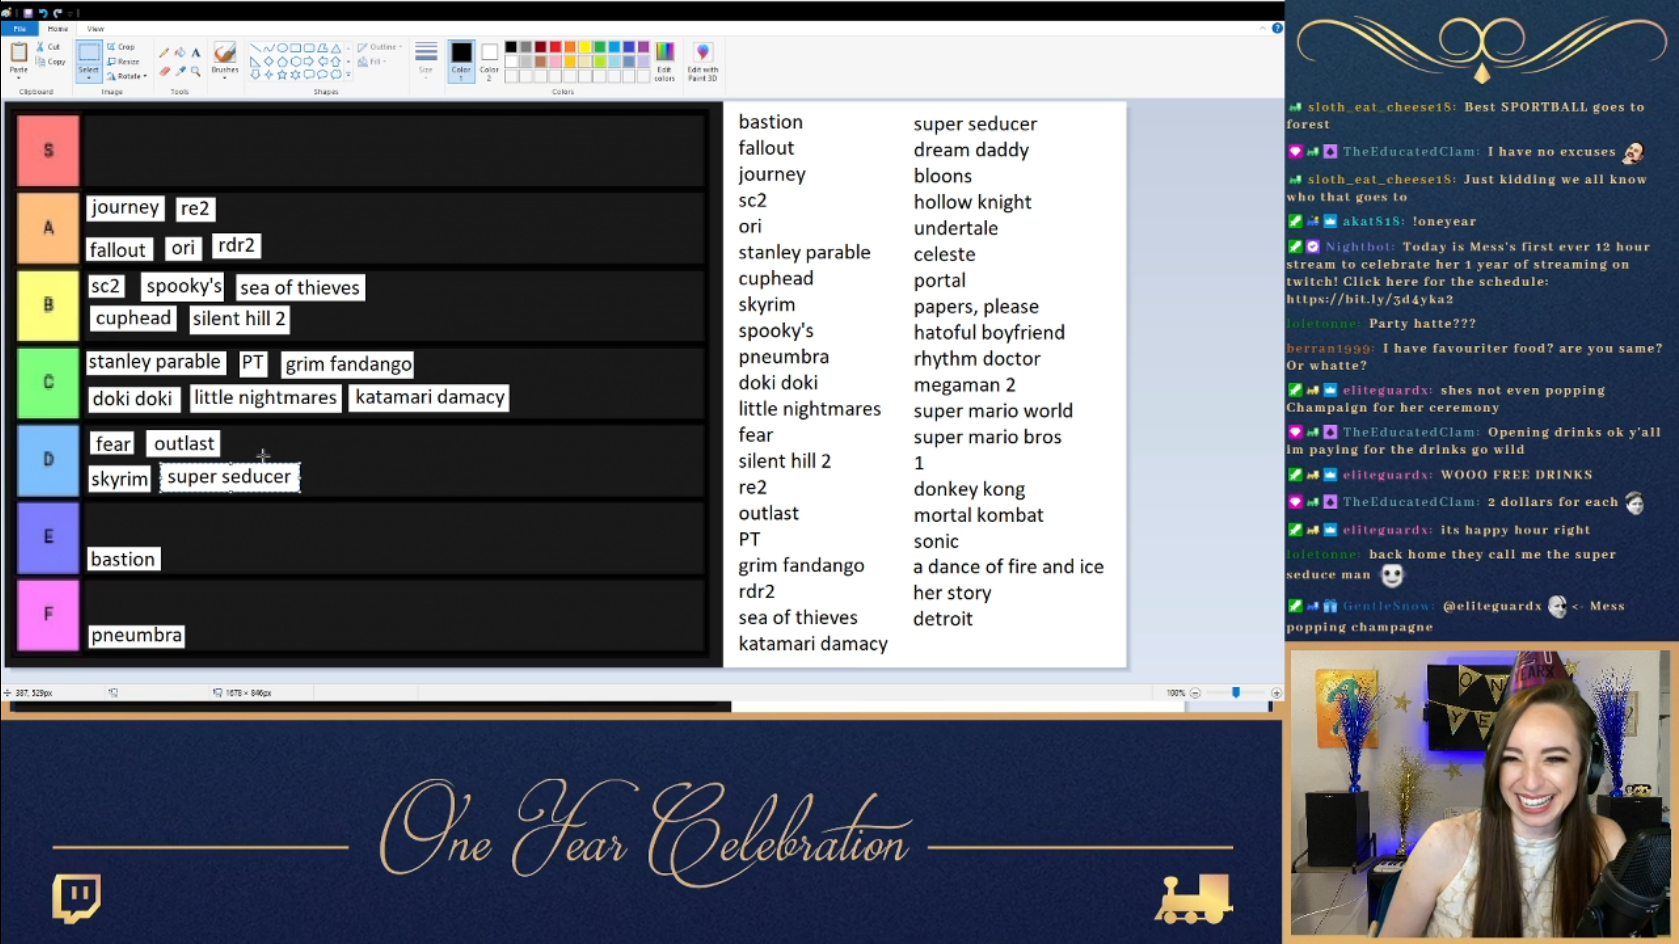Viewport: 1679px width, 944px height.
Task: Click the Cut scissors button
Action: click(48, 47)
